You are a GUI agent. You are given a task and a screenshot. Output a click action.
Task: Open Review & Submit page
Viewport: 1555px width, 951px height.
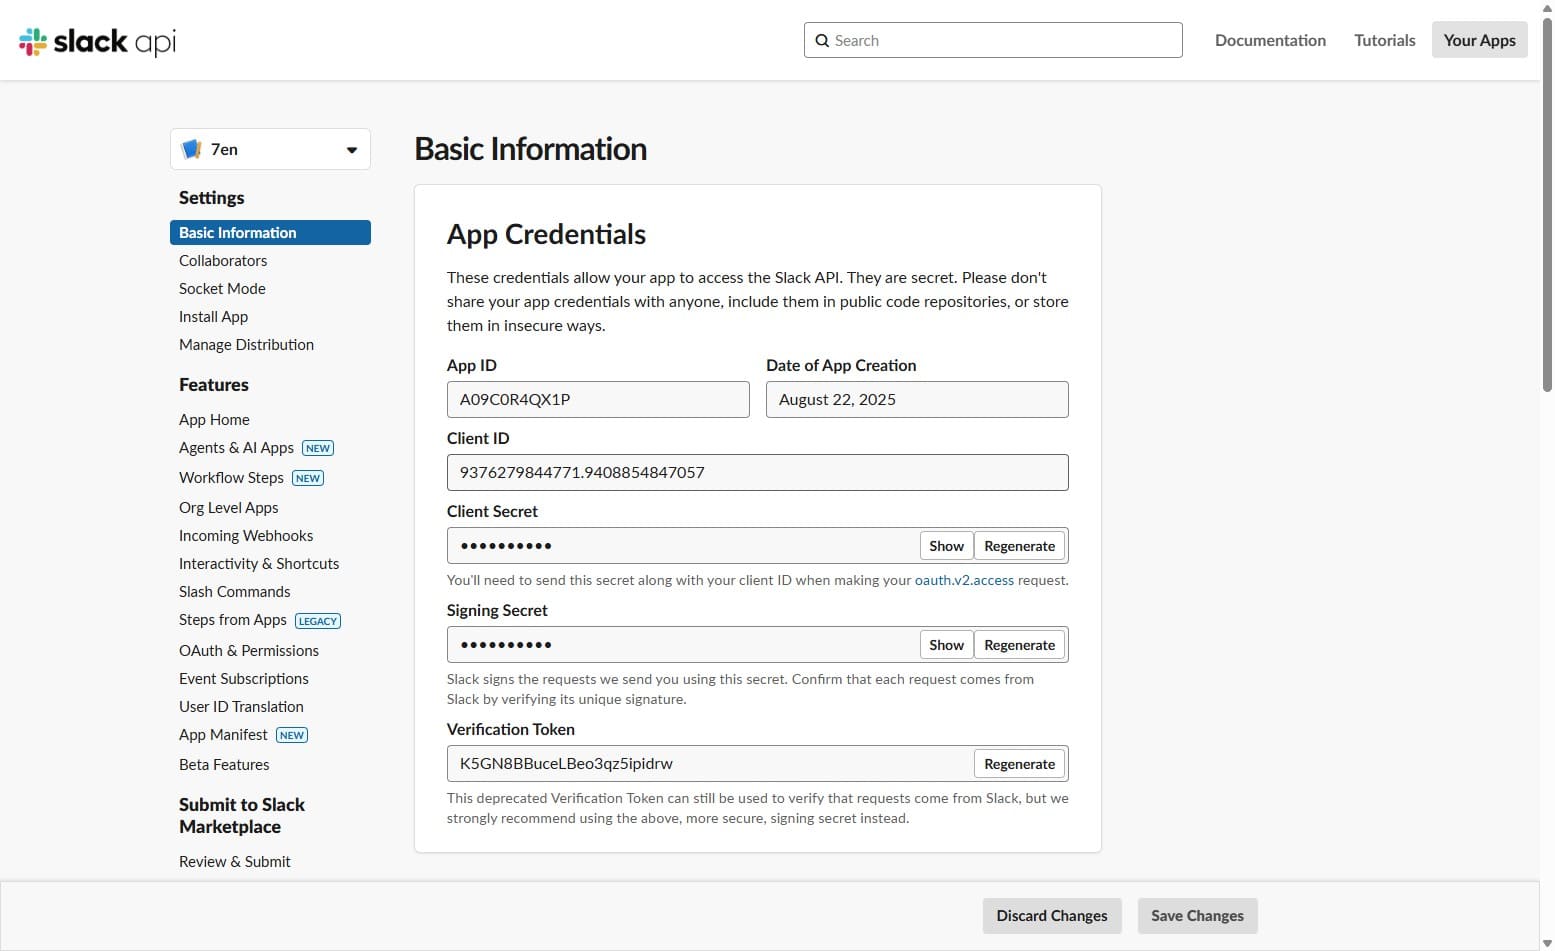[x=235, y=861]
